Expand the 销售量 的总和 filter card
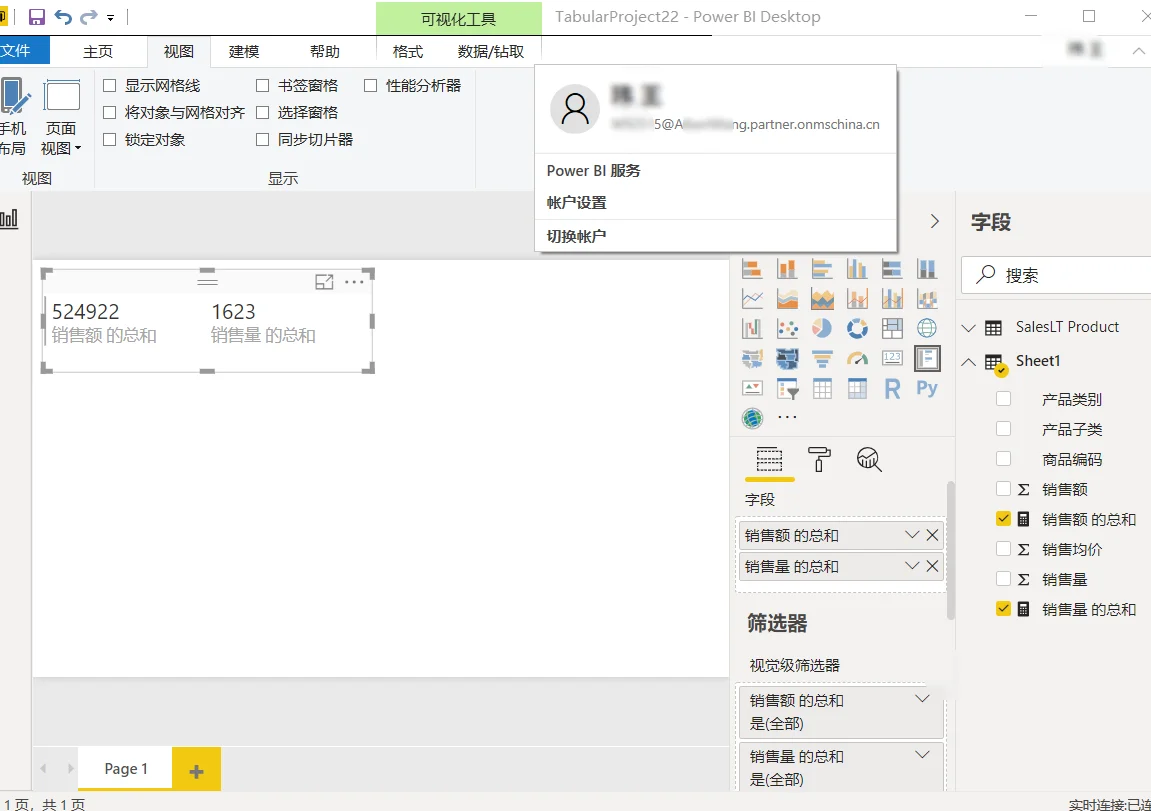Viewport: 1151px width, 811px height. point(923,754)
